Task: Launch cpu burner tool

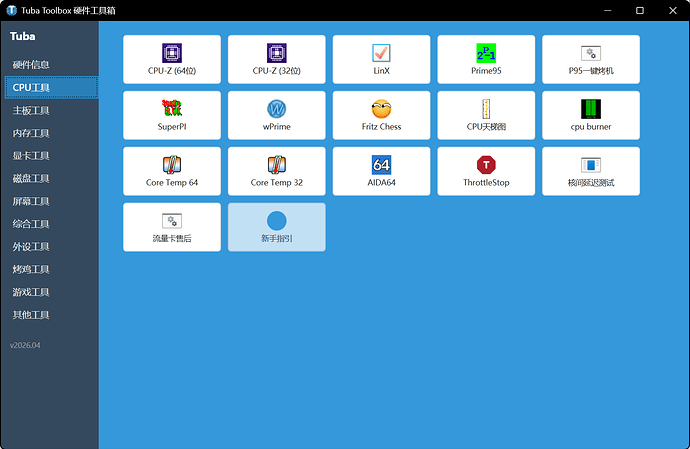Action: [x=591, y=115]
